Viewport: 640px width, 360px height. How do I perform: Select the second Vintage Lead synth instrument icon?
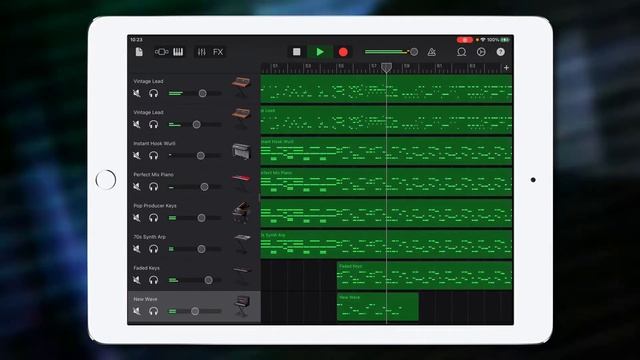click(241, 118)
